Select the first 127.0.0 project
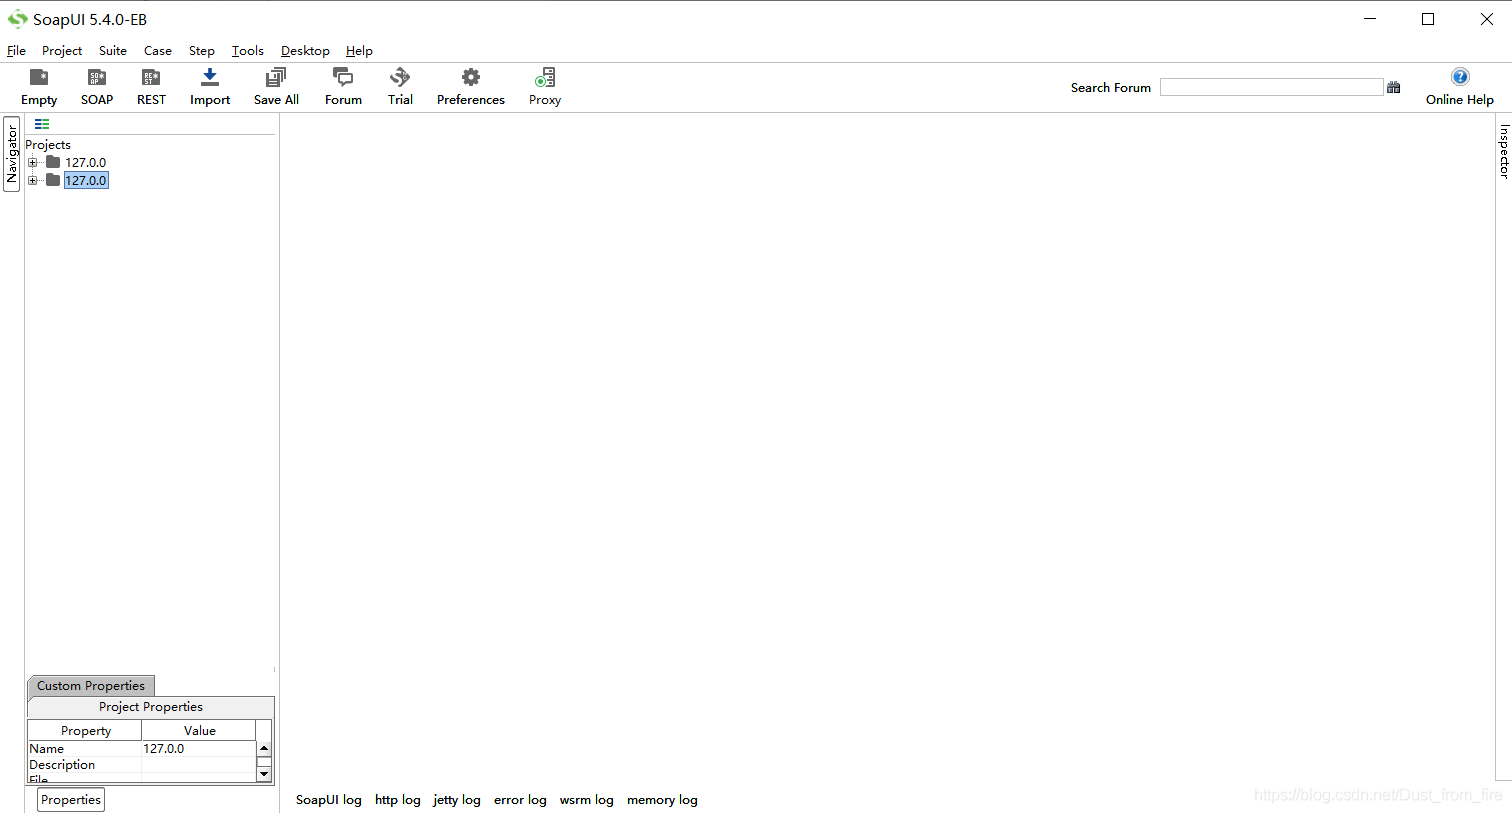1512x813 pixels. click(85, 163)
